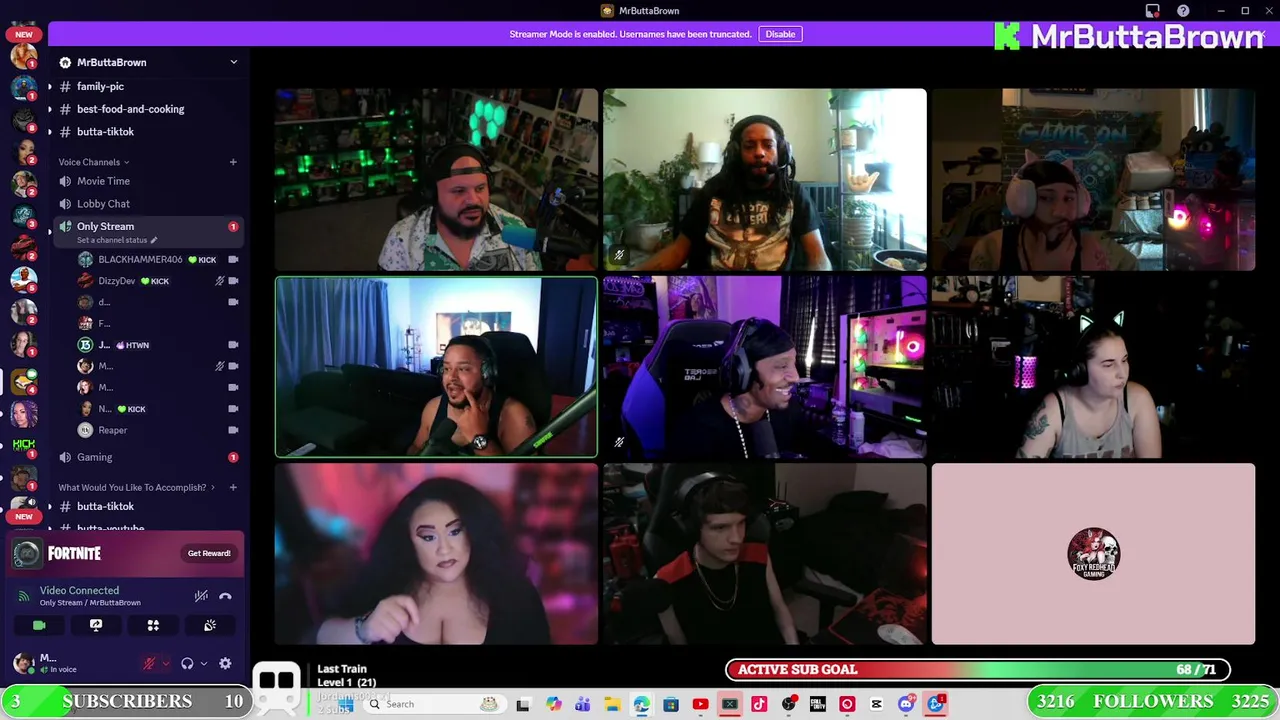Select the Only Stream voice channel
The width and height of the screenshot is (1280, 720).
(148, 231)
